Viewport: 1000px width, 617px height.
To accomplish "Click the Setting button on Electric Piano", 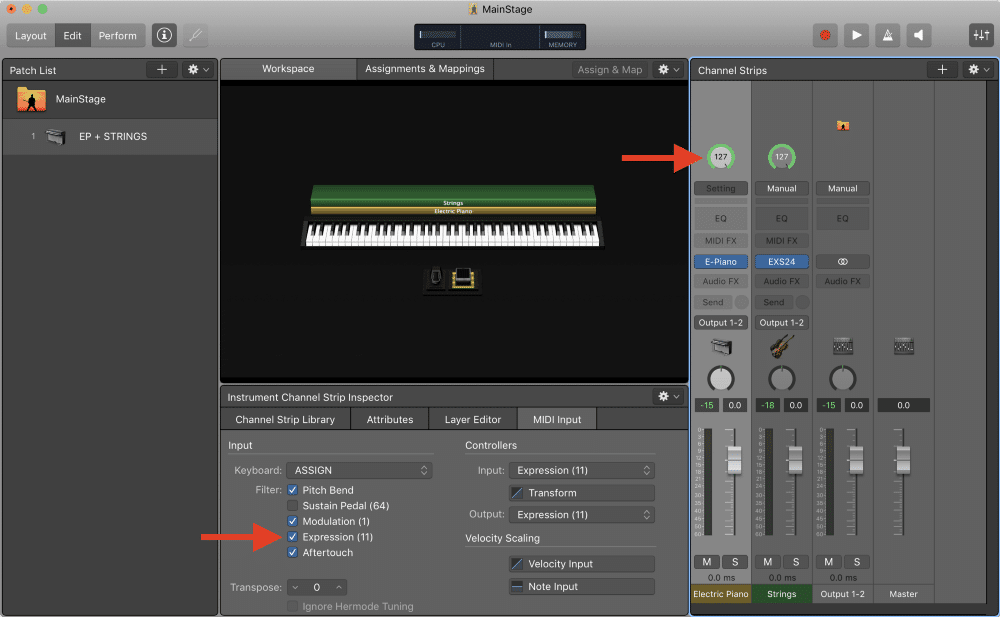I will pos(721,188).
